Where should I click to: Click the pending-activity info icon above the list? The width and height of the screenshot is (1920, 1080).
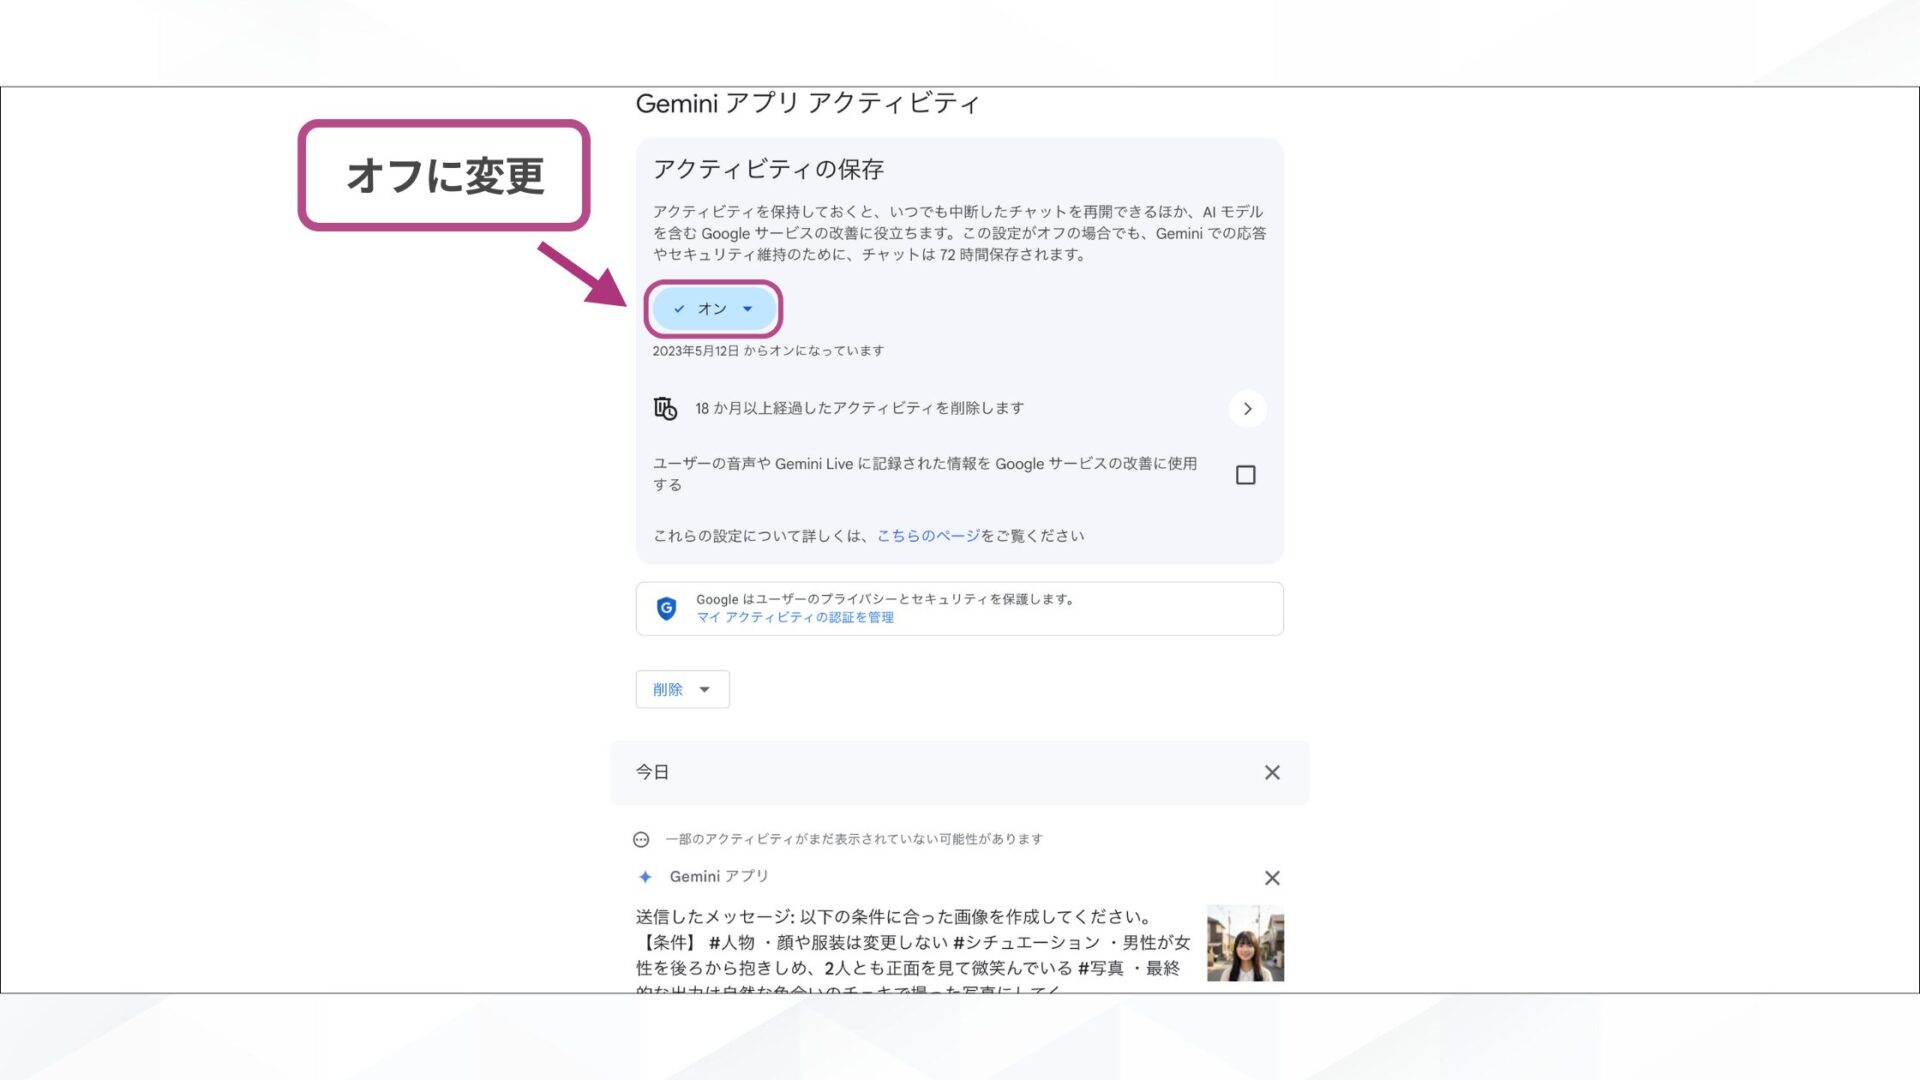click(641, 839)
